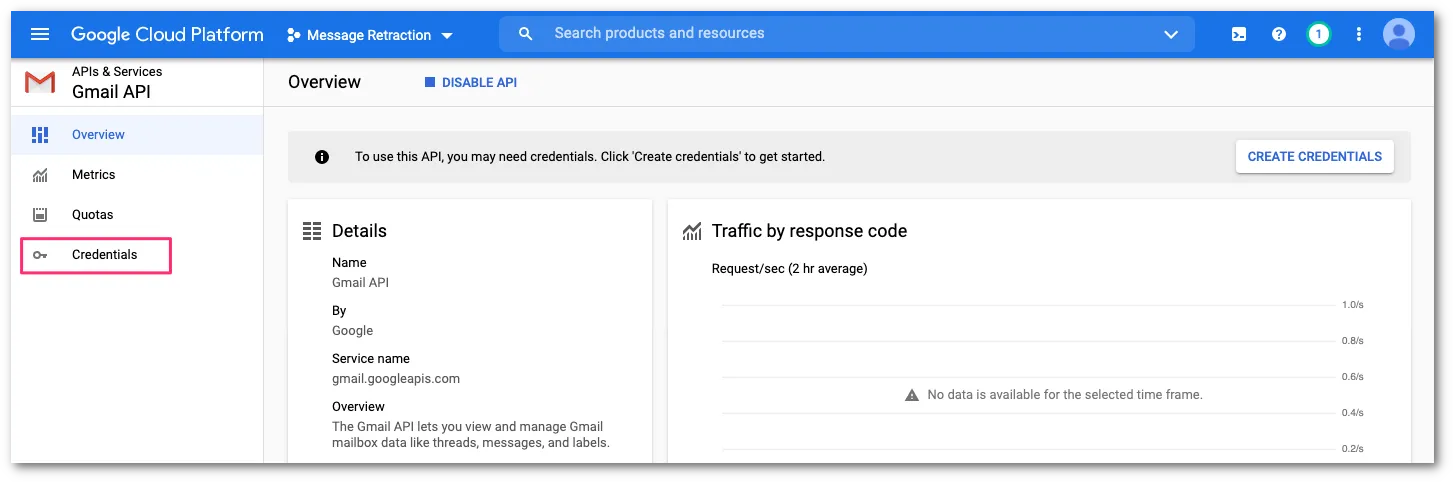Click the Gmail logo icon
This screenshot has height=482, width=1453.
pos(40,82)
